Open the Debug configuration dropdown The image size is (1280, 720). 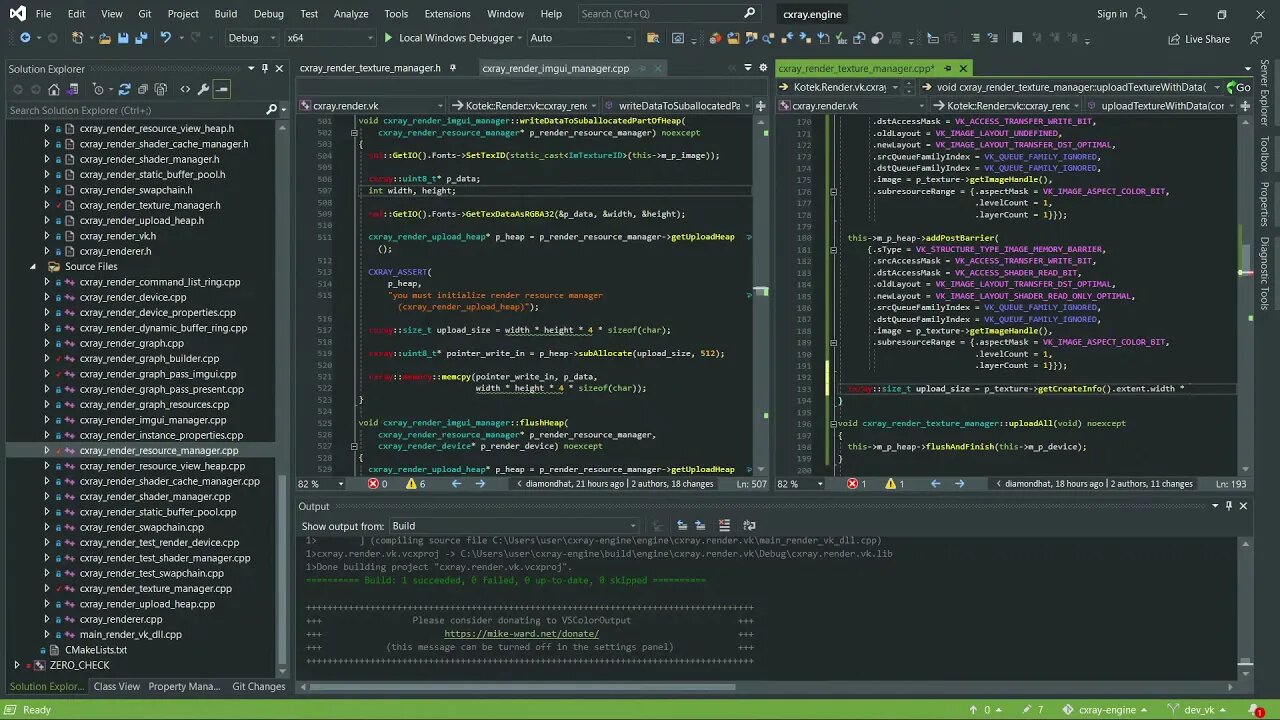[252, 38]
